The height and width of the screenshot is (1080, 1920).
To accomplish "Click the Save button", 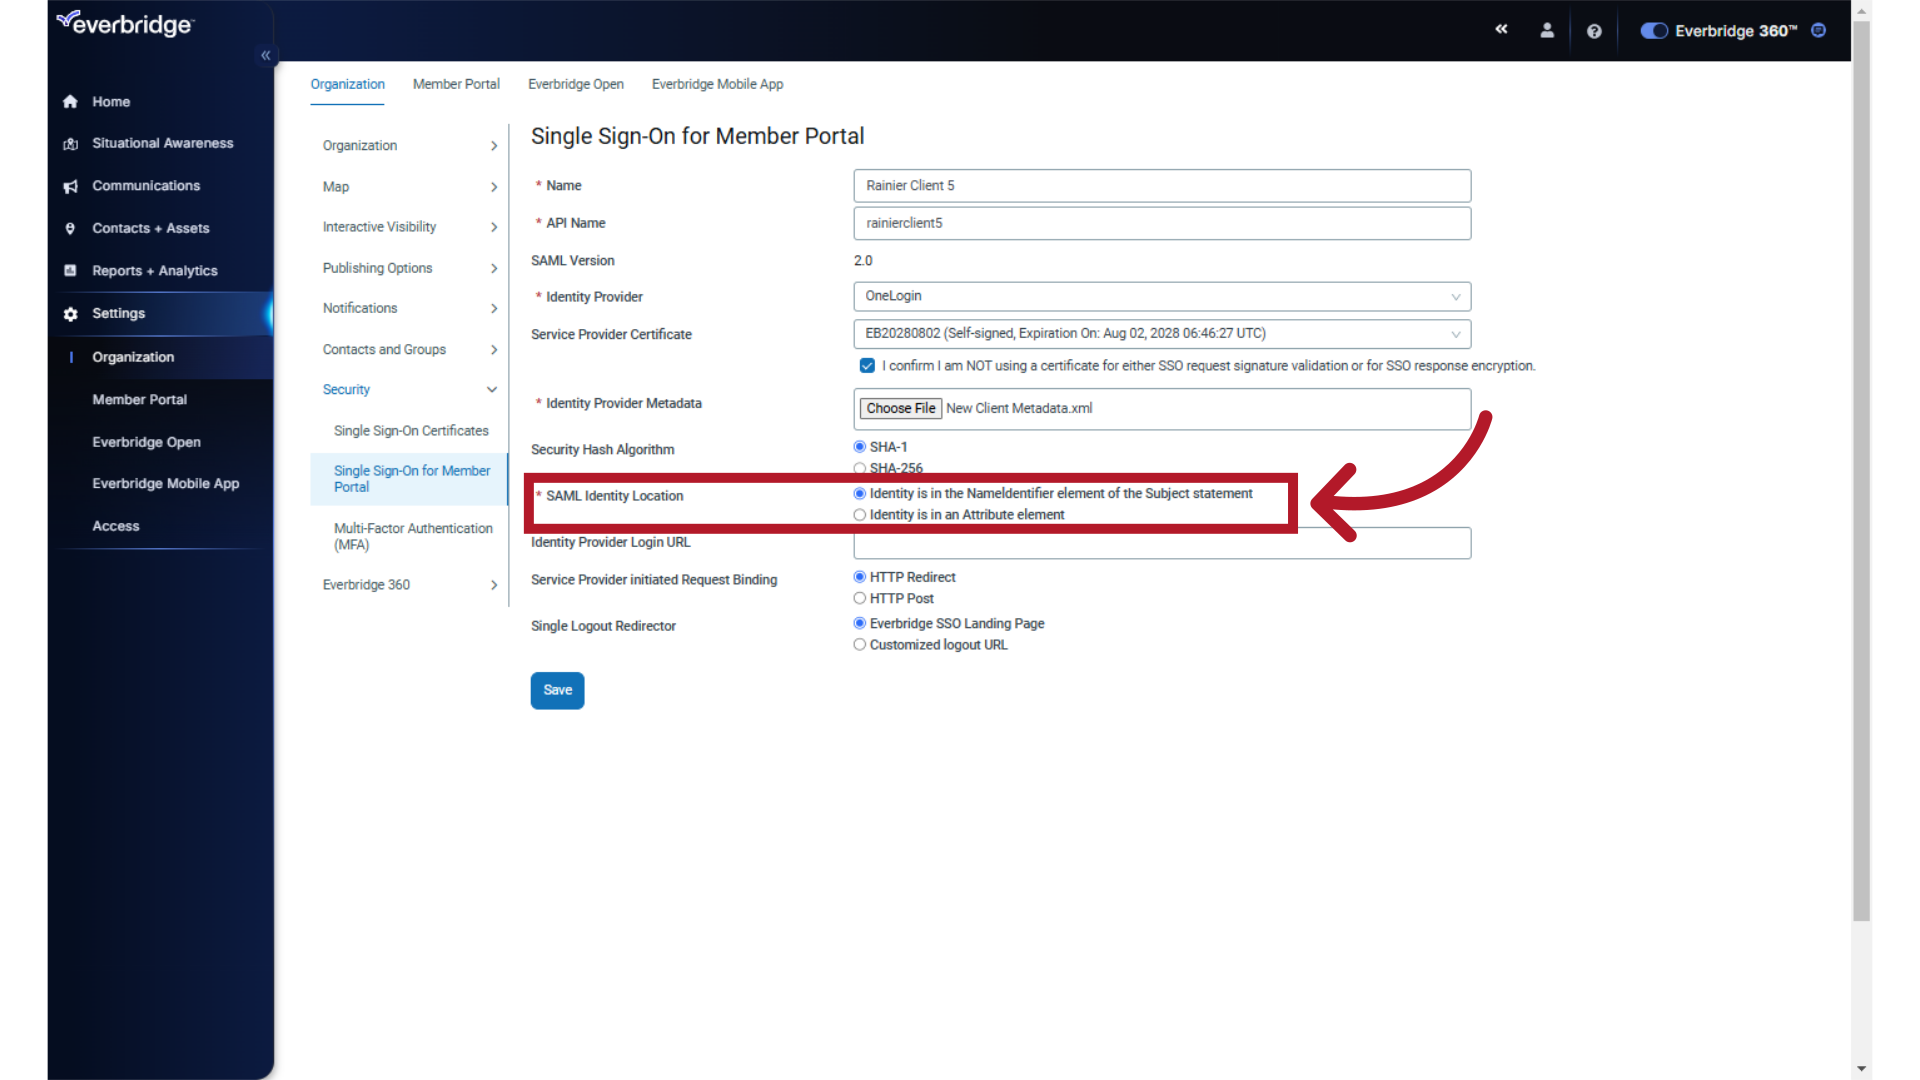I will (x=556, y=688).
